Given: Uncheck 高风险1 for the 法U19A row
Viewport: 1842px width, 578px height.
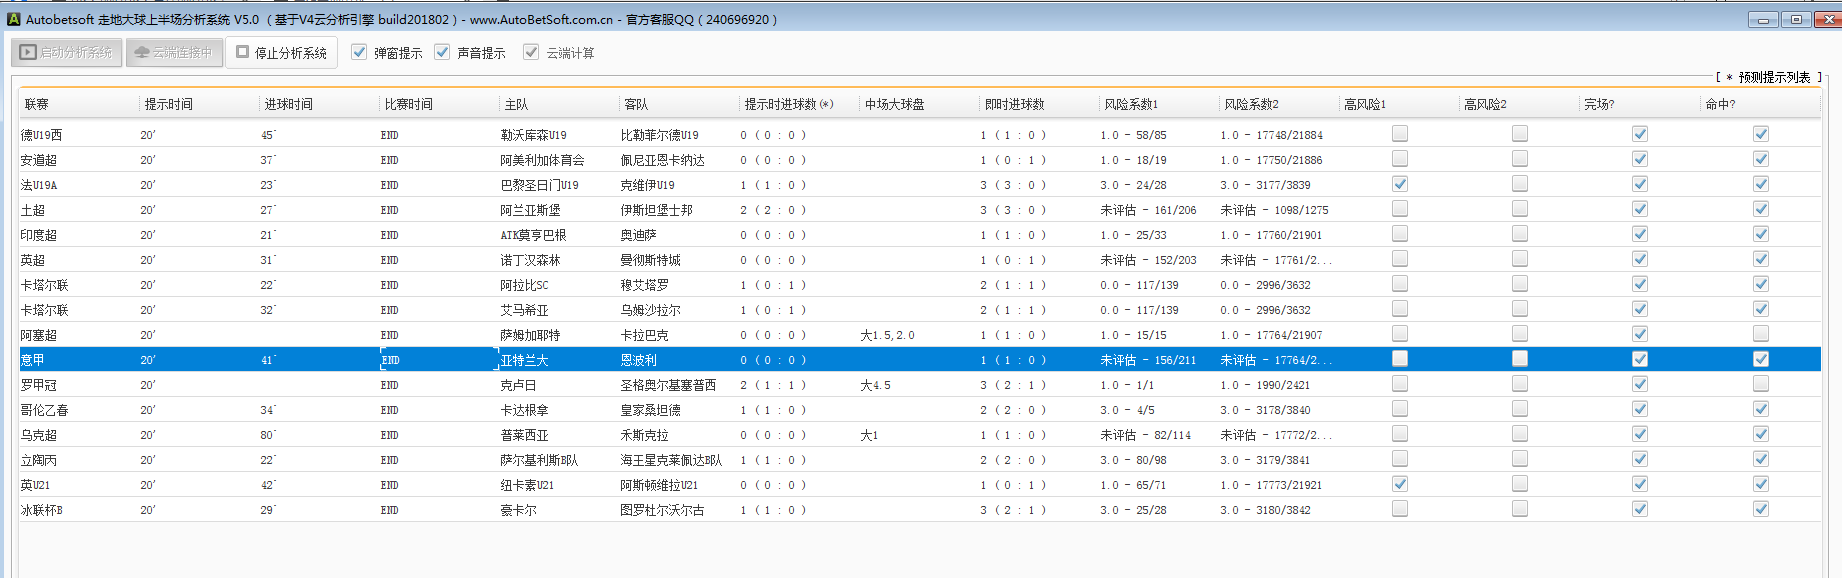Looking at the screenshot, I should click(1400, 184).
